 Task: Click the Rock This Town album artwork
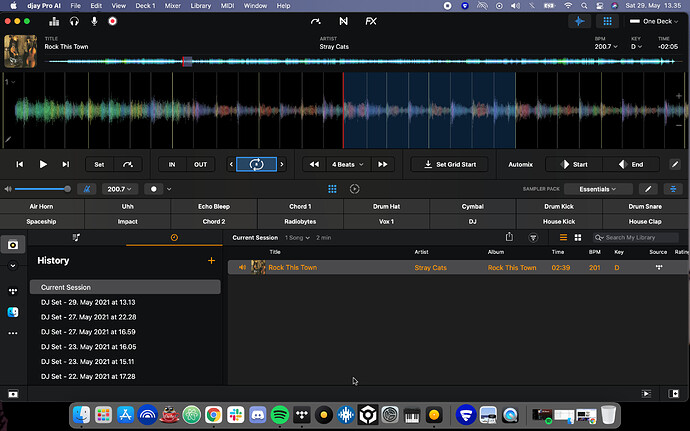[20, 51]
